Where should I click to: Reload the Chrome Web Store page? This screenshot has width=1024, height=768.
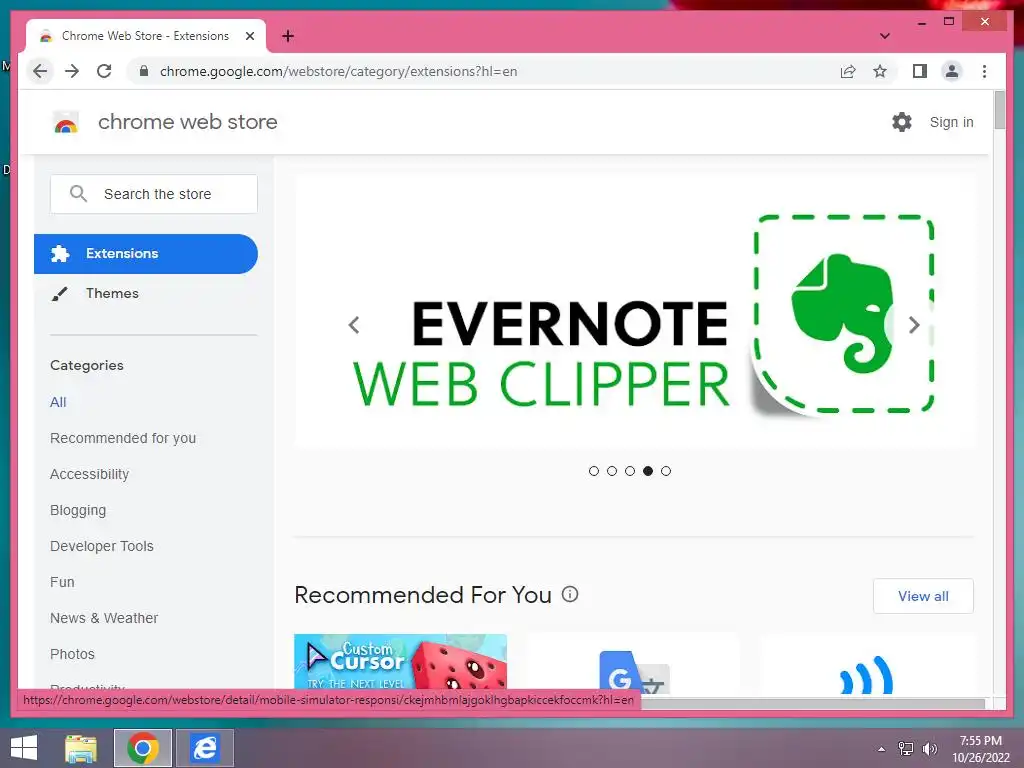[104, 71]
